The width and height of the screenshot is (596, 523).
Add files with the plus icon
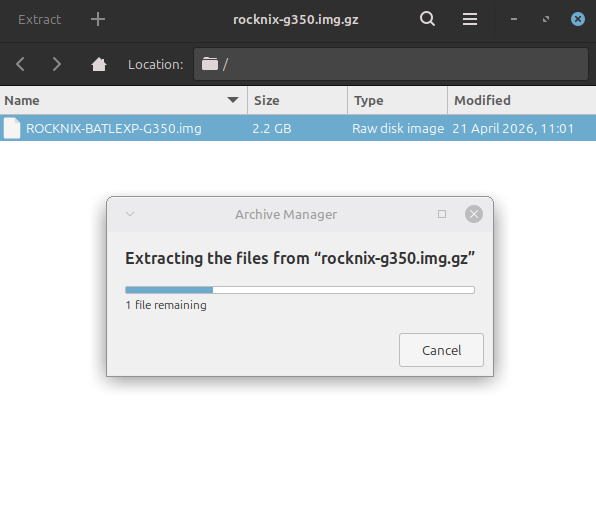(98, 19)
